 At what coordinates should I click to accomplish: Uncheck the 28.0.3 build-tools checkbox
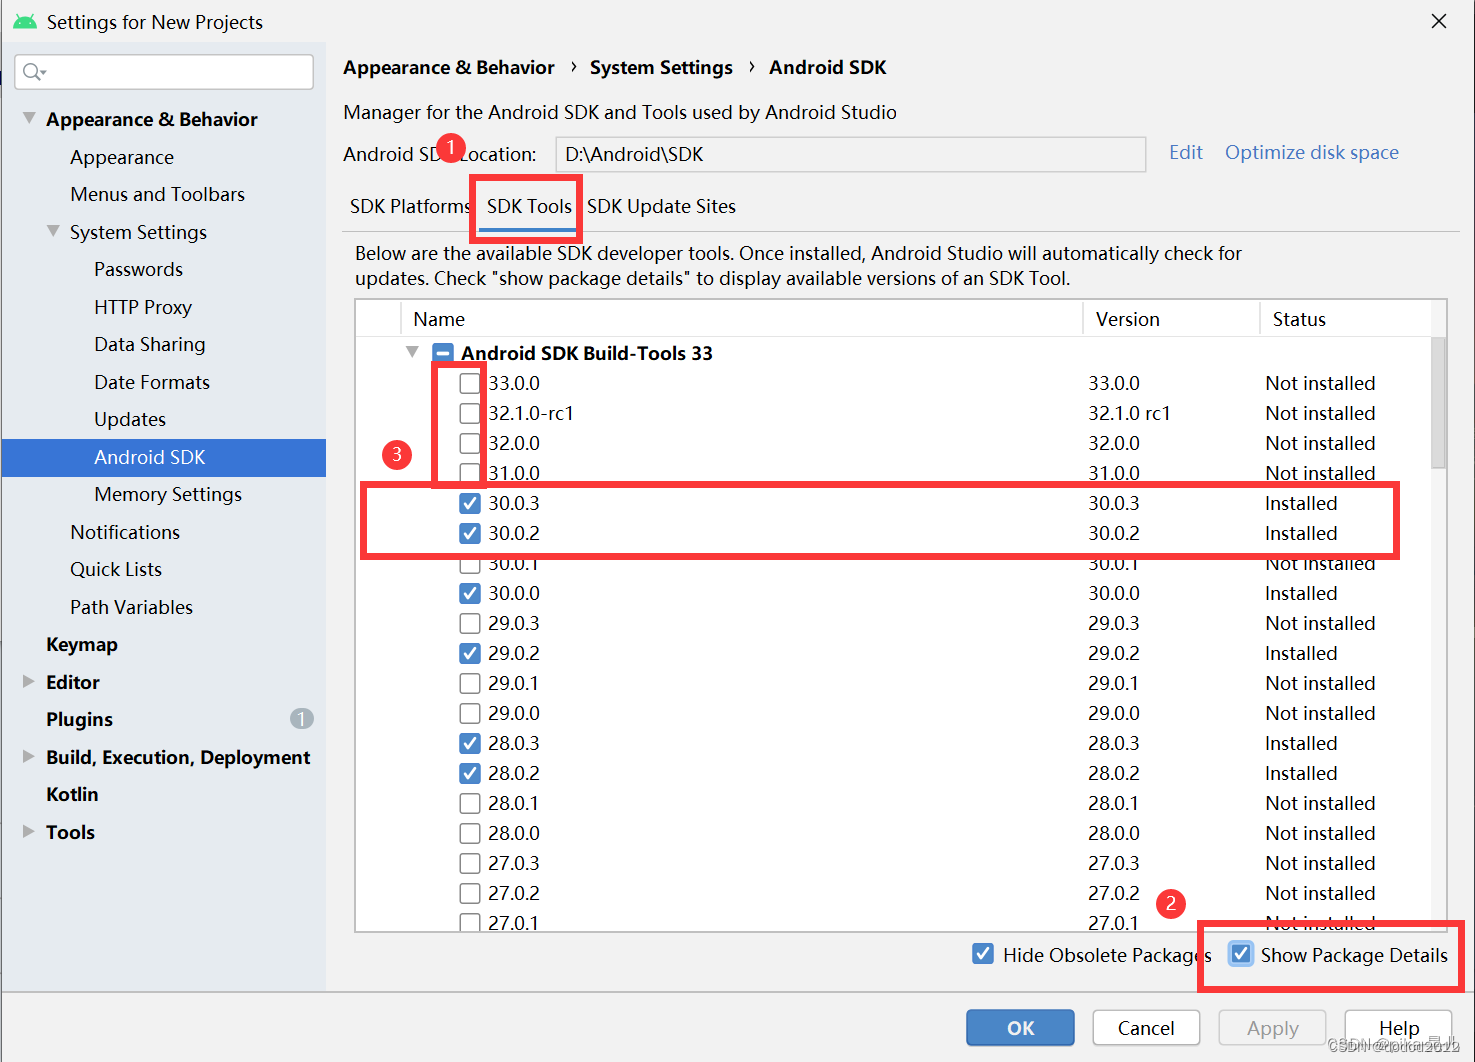tap(470, 743)
